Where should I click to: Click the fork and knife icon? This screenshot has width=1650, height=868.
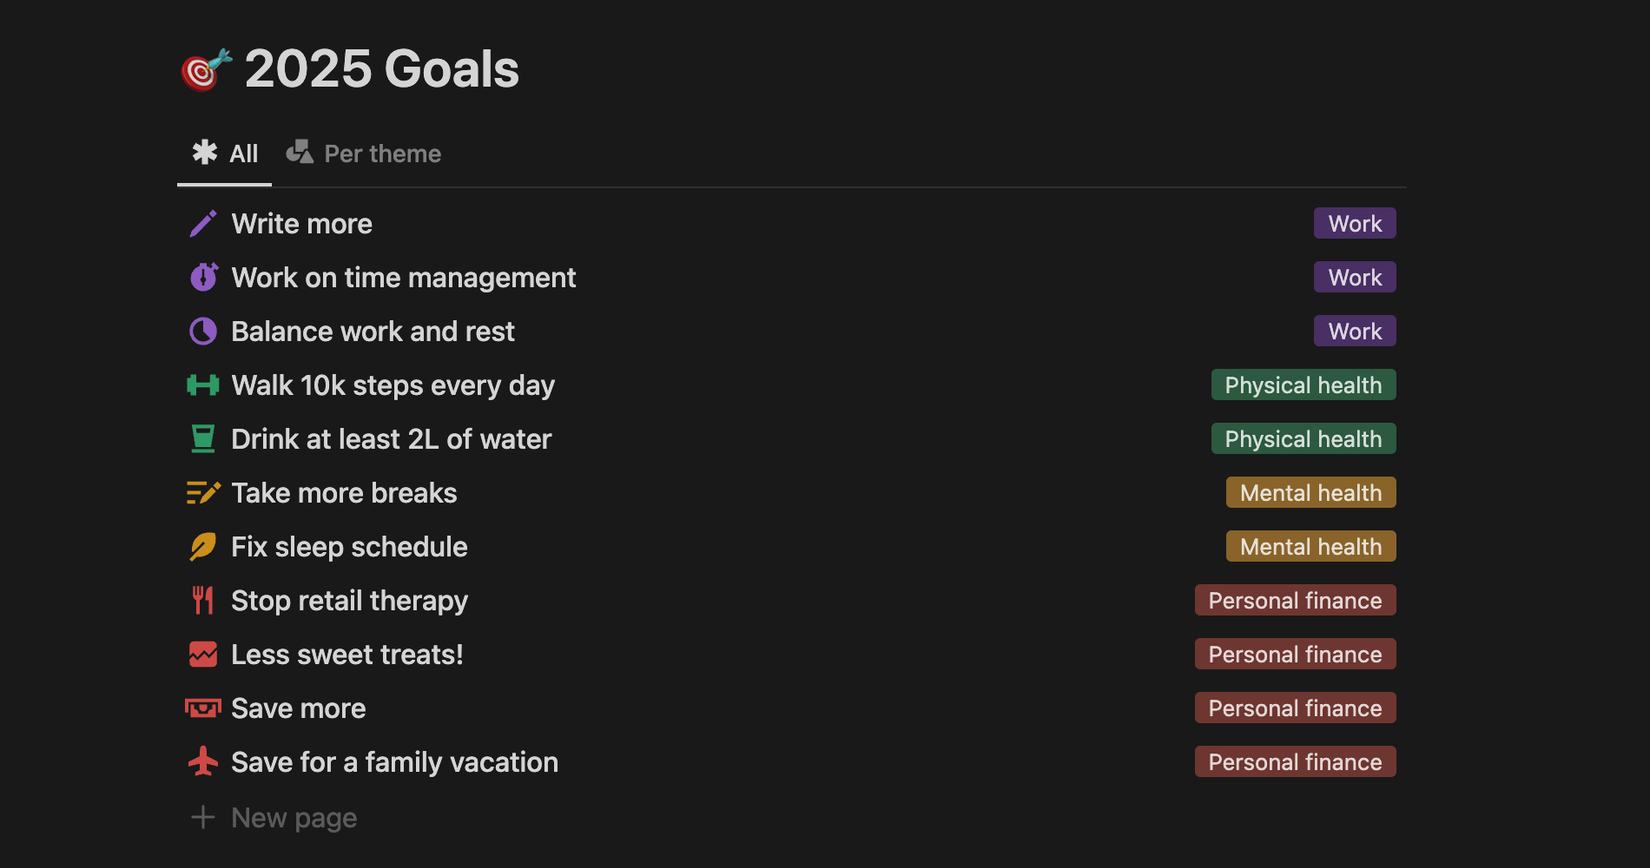(203, 600)
